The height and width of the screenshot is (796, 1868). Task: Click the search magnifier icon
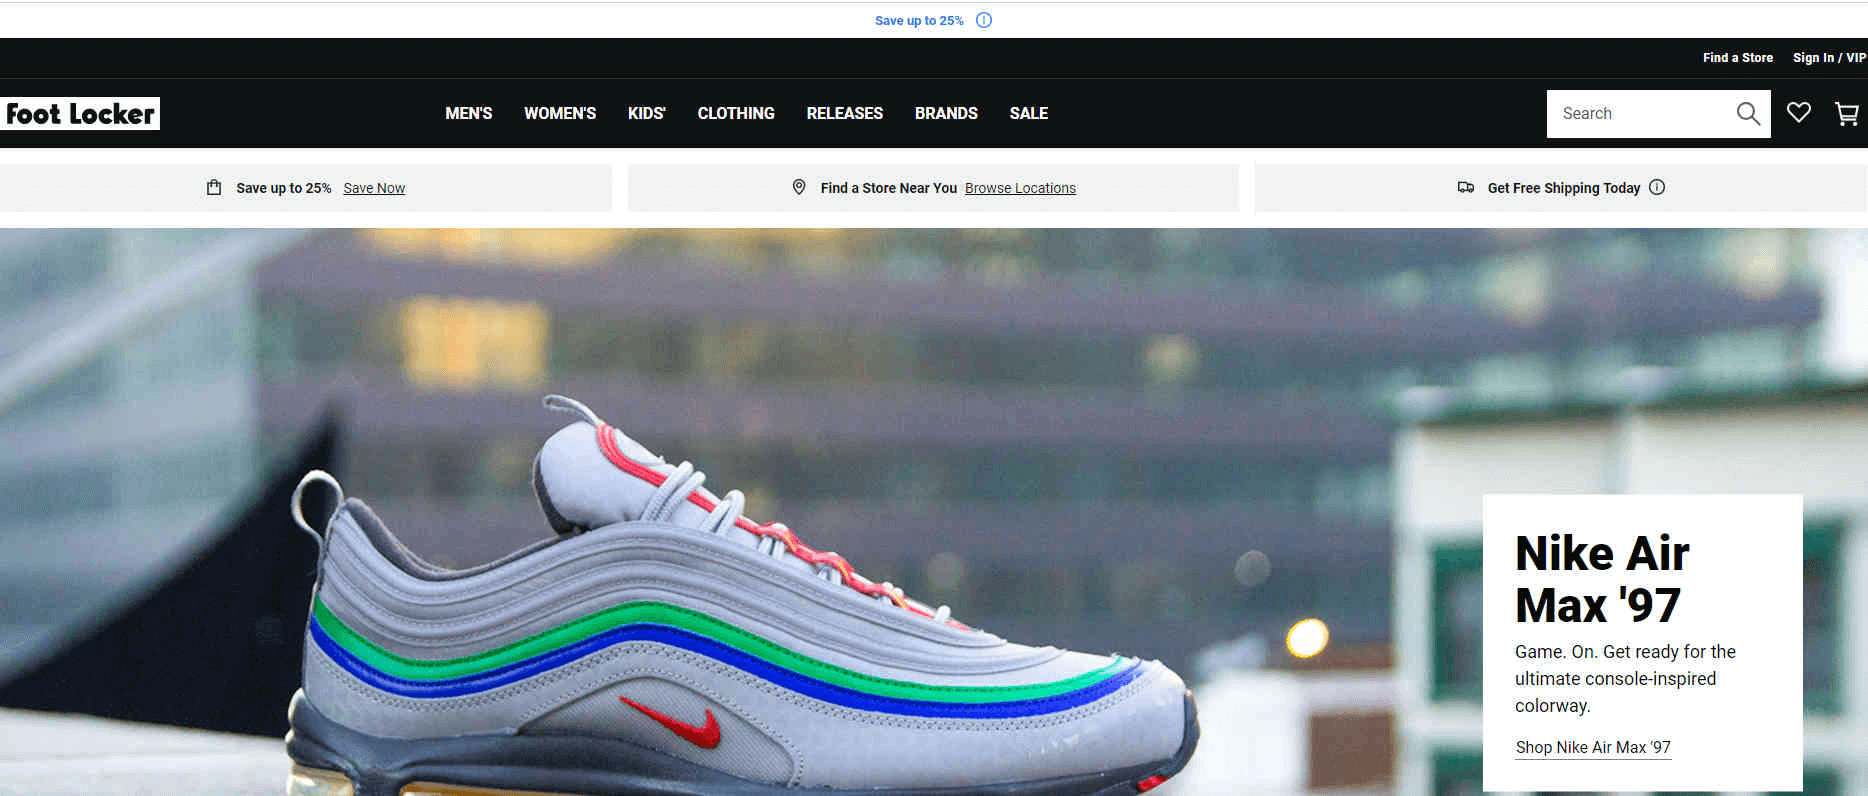(1748, 114)
